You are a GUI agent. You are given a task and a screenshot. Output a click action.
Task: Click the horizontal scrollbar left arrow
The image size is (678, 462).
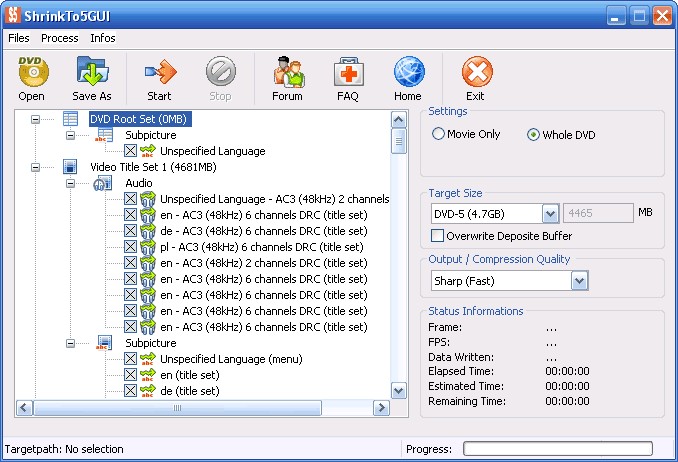[x=24, y=407]
